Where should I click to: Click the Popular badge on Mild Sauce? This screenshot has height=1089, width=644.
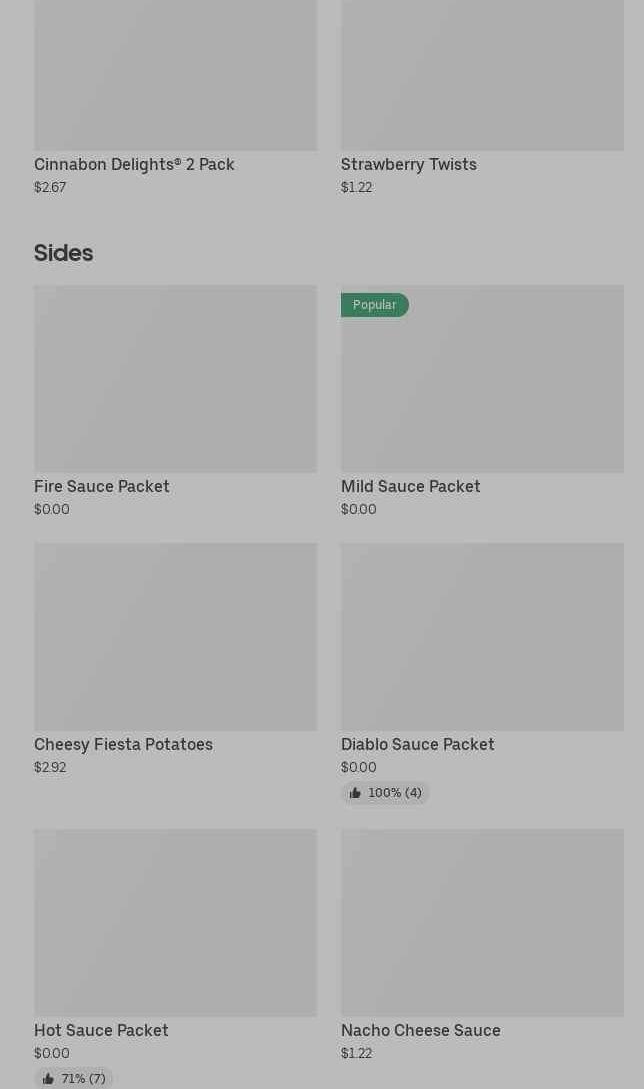click(x=374, y=305)
